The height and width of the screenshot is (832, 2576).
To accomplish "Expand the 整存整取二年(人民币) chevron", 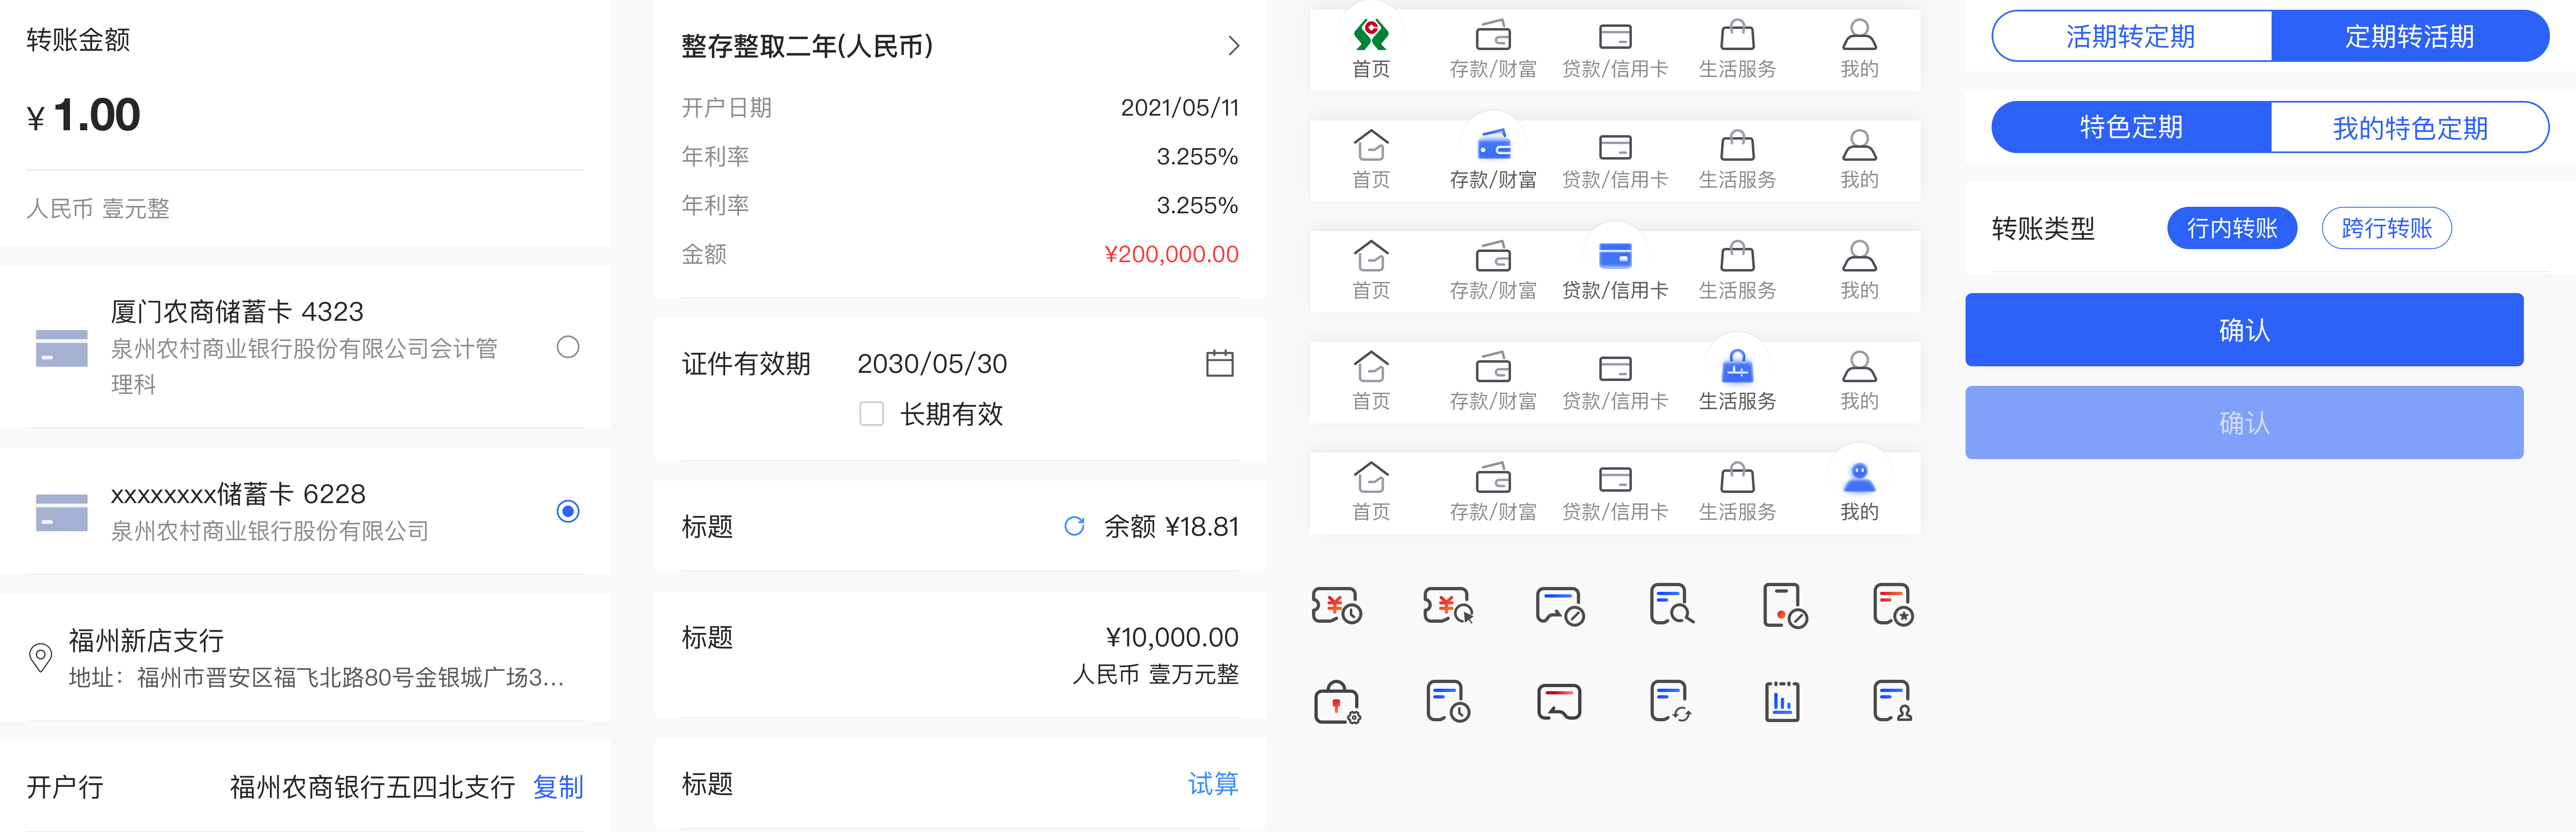I will (x=1234, y=46).
